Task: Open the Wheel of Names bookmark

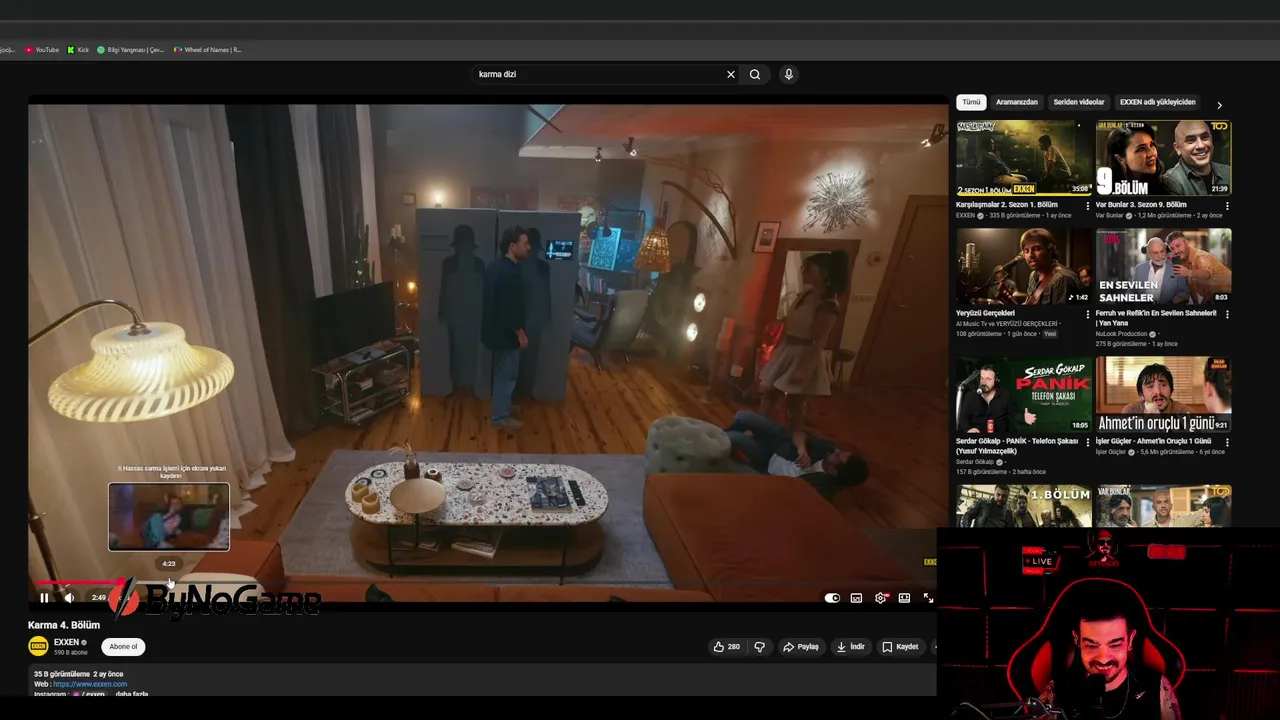Action: (x=207, y=49)
